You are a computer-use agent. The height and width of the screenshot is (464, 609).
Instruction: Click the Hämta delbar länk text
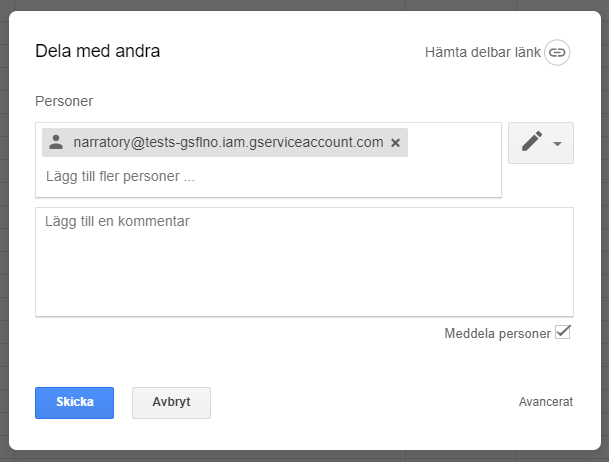click(482, 52)
